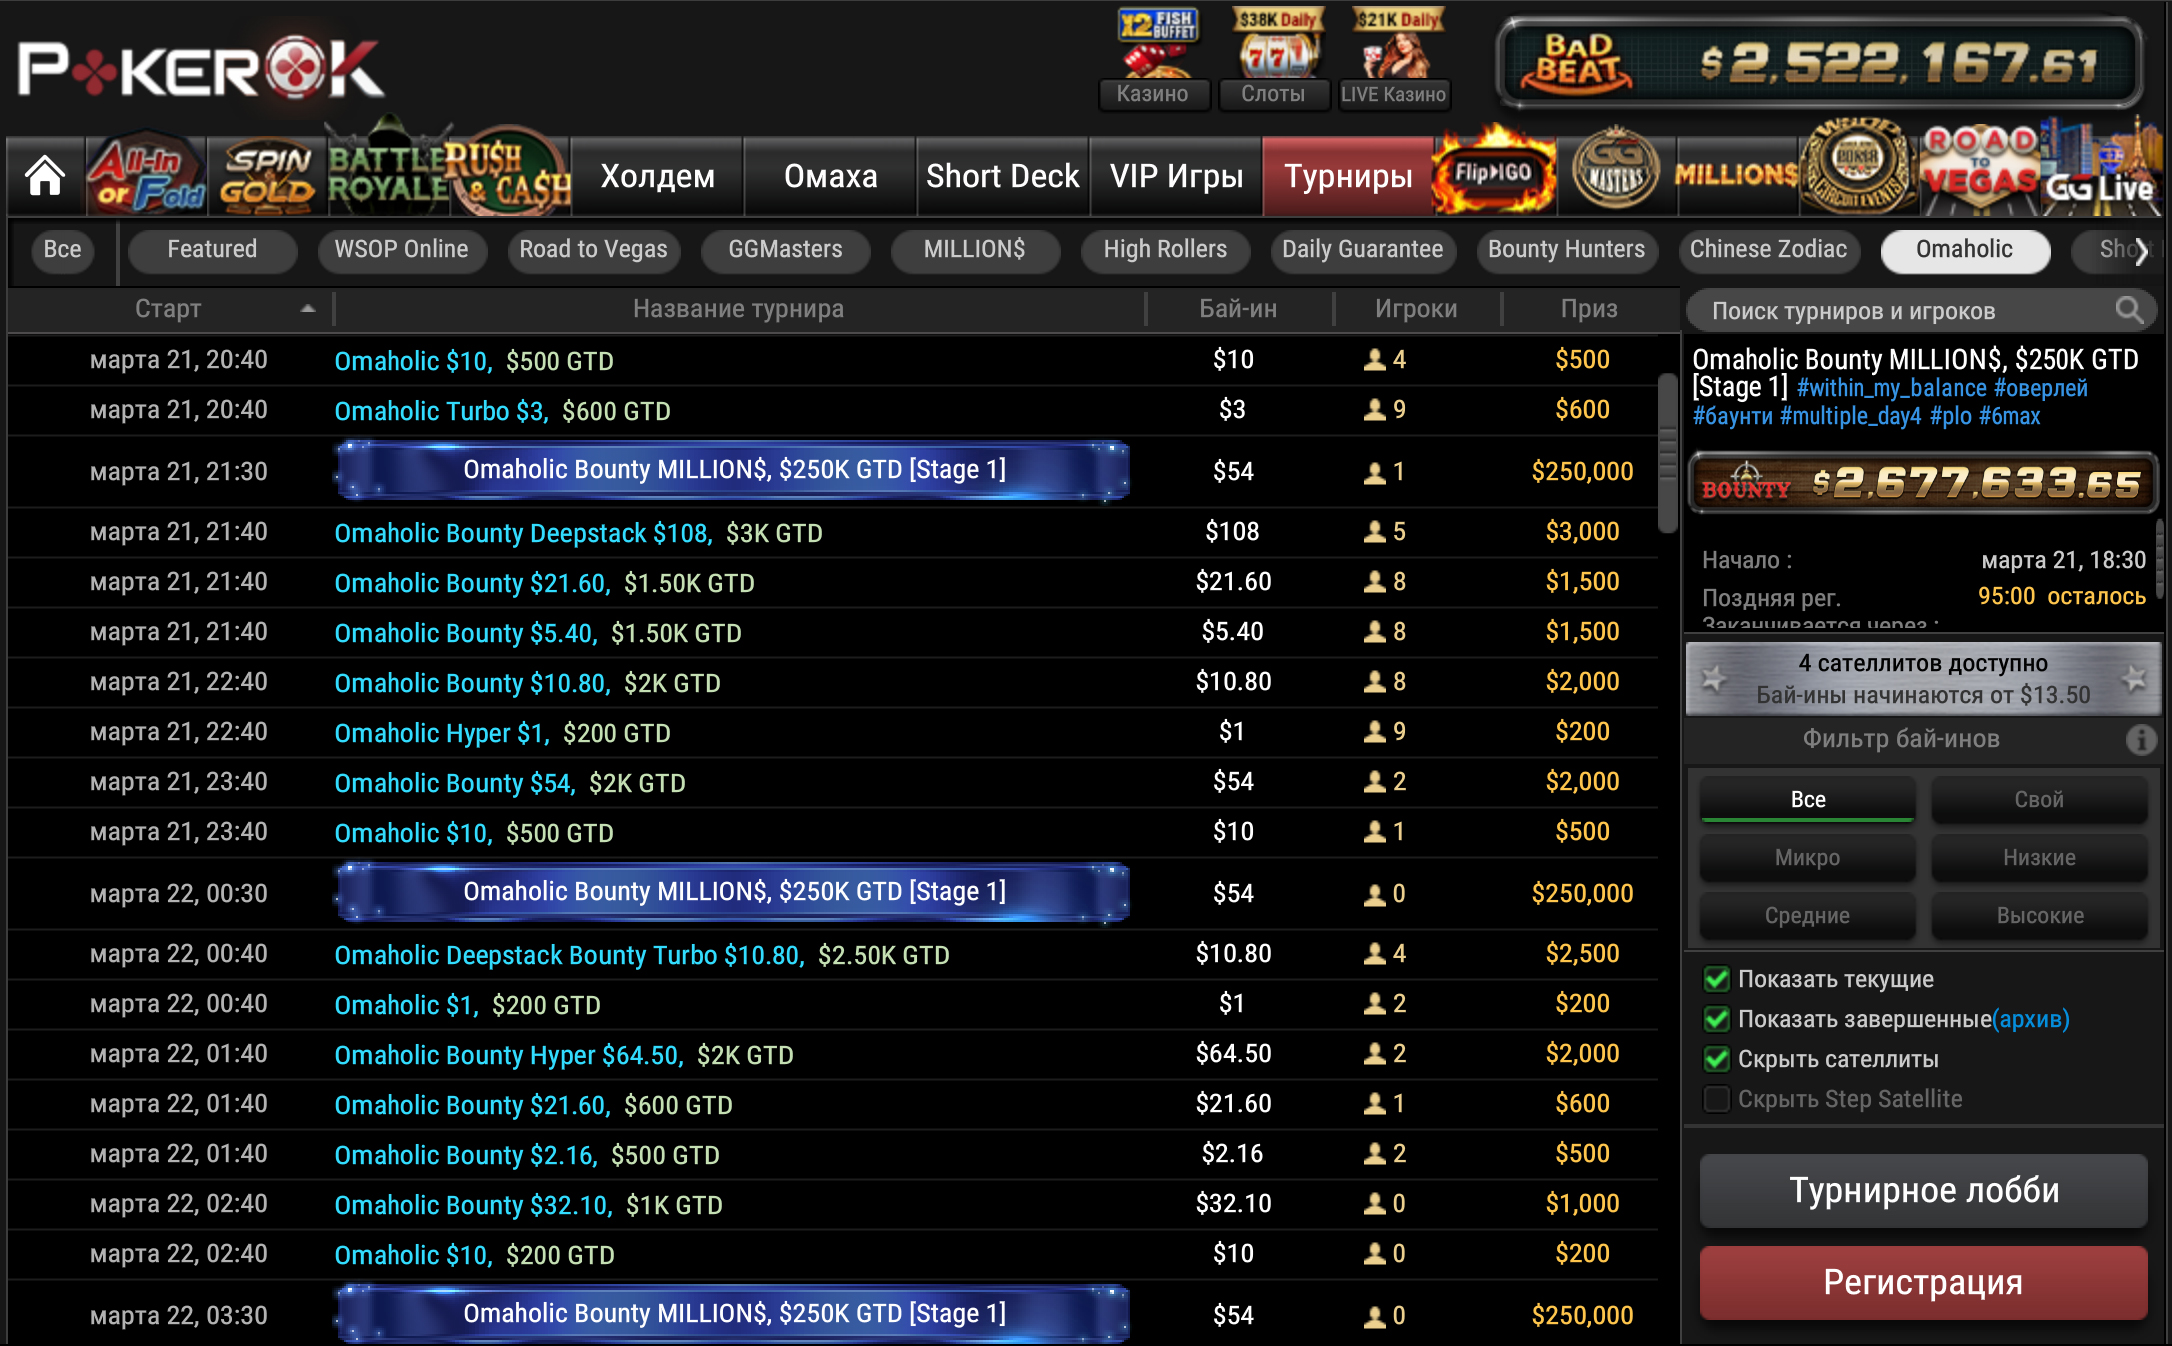Open the Flip&Go flaming icon
The height and width of the screenshot is (1346, 2172).
1494,172
